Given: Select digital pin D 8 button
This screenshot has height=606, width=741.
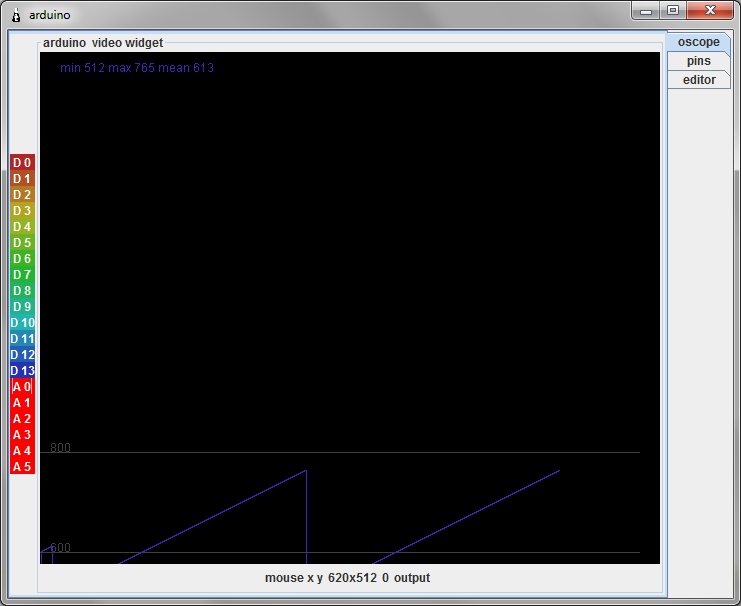Looking at the screenshot, I should [22, 291].
